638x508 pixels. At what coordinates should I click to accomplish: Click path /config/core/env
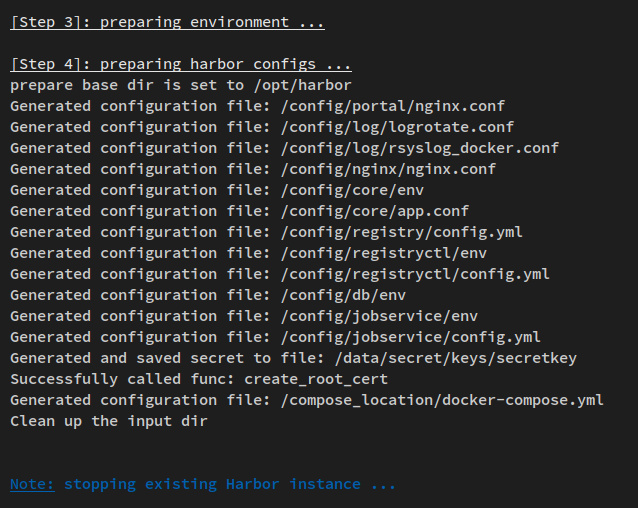pos(354,190)
